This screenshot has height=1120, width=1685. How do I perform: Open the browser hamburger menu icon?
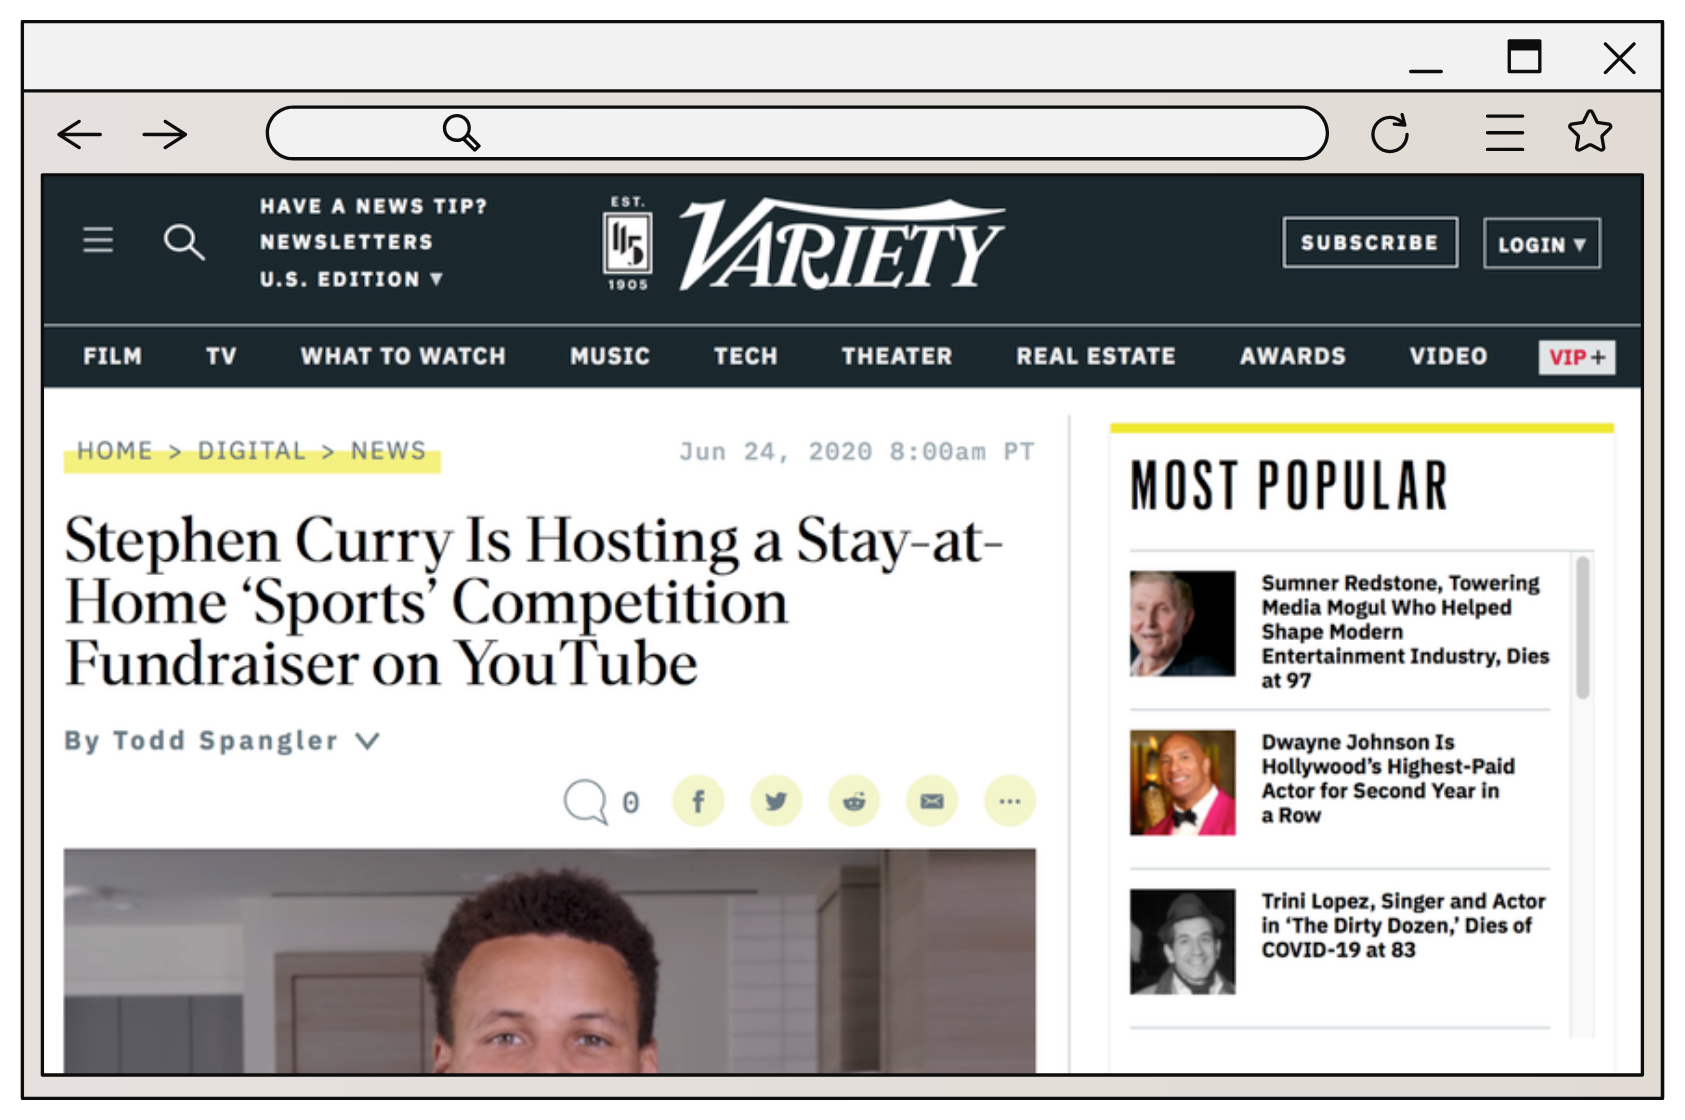click(1505, 132)
